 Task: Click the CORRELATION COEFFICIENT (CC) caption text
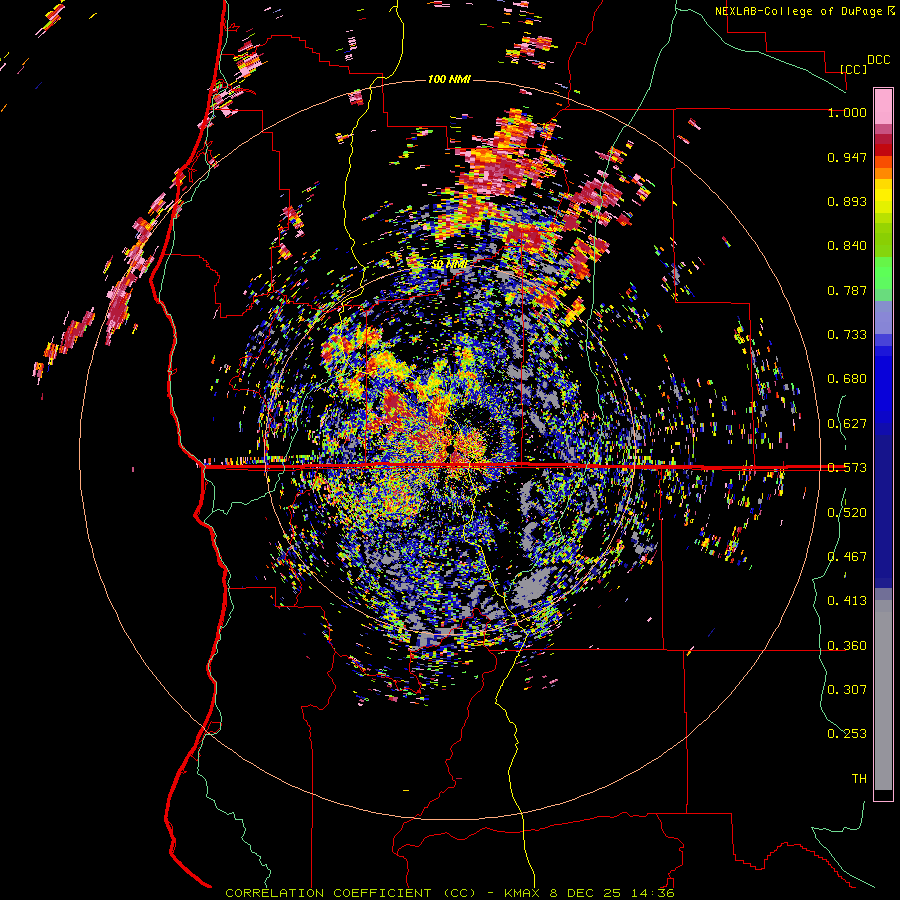(351, 893)
